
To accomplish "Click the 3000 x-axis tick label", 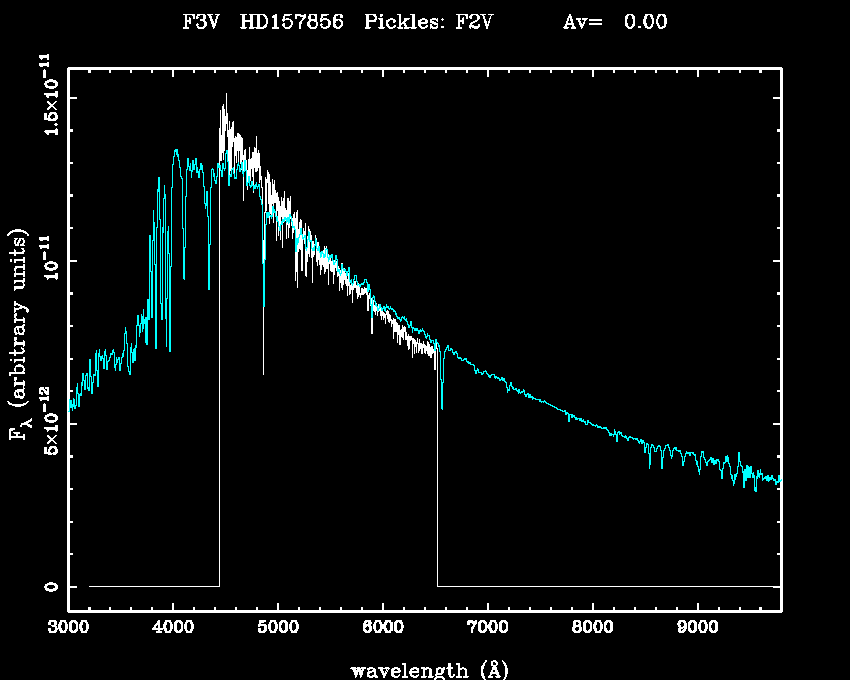I will [68, 628].
